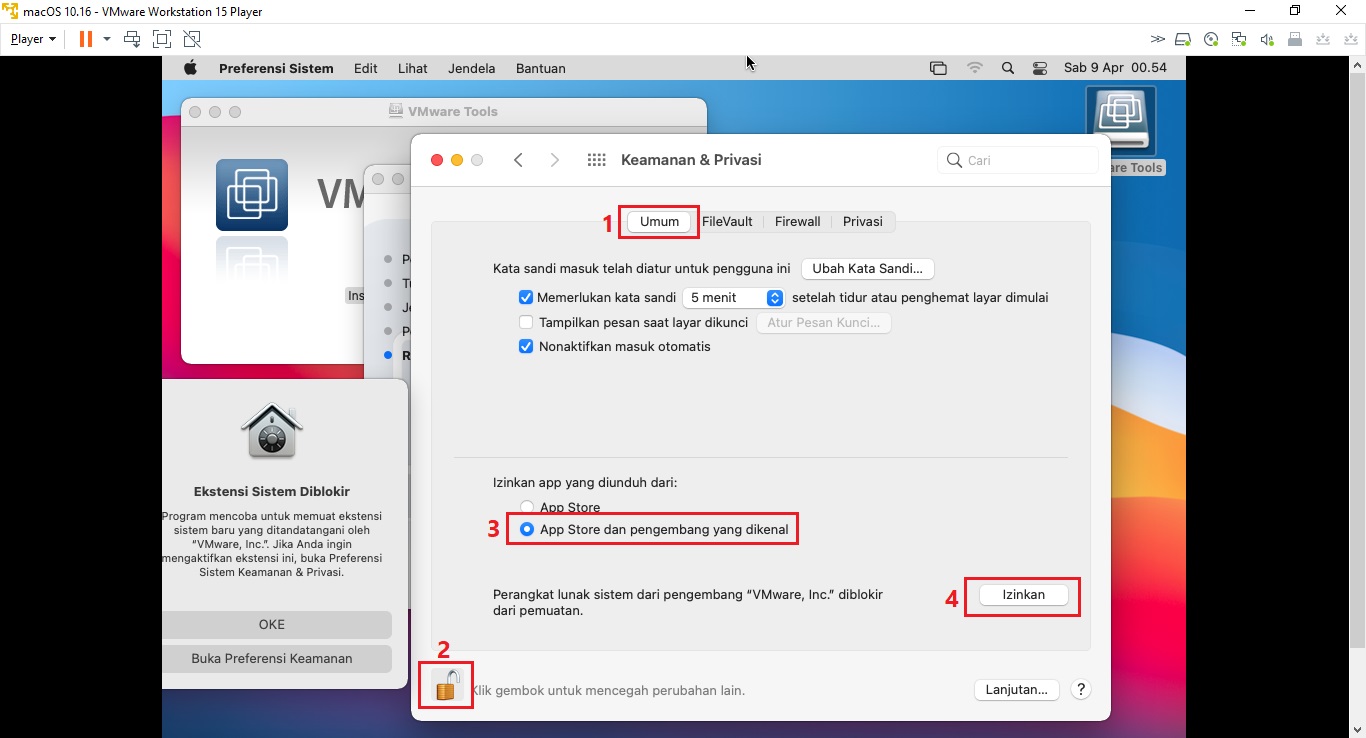1366x738 pixels.
Task: Expand hidden devices with double chevron
Action: point(1157,39)
